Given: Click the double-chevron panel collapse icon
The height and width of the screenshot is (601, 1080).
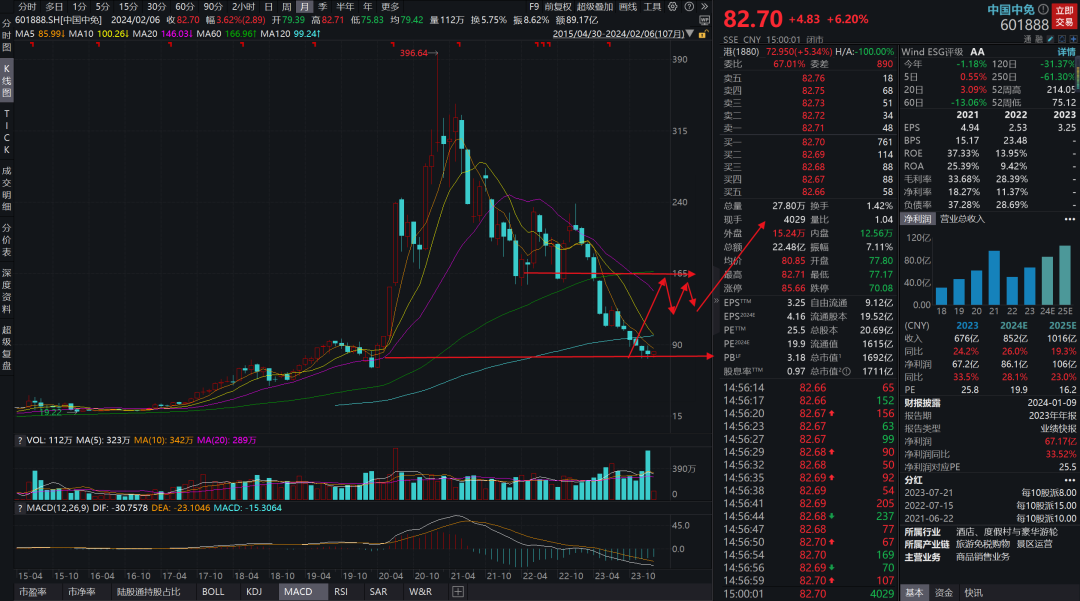Looking at the screenshot, I should 704,6.
